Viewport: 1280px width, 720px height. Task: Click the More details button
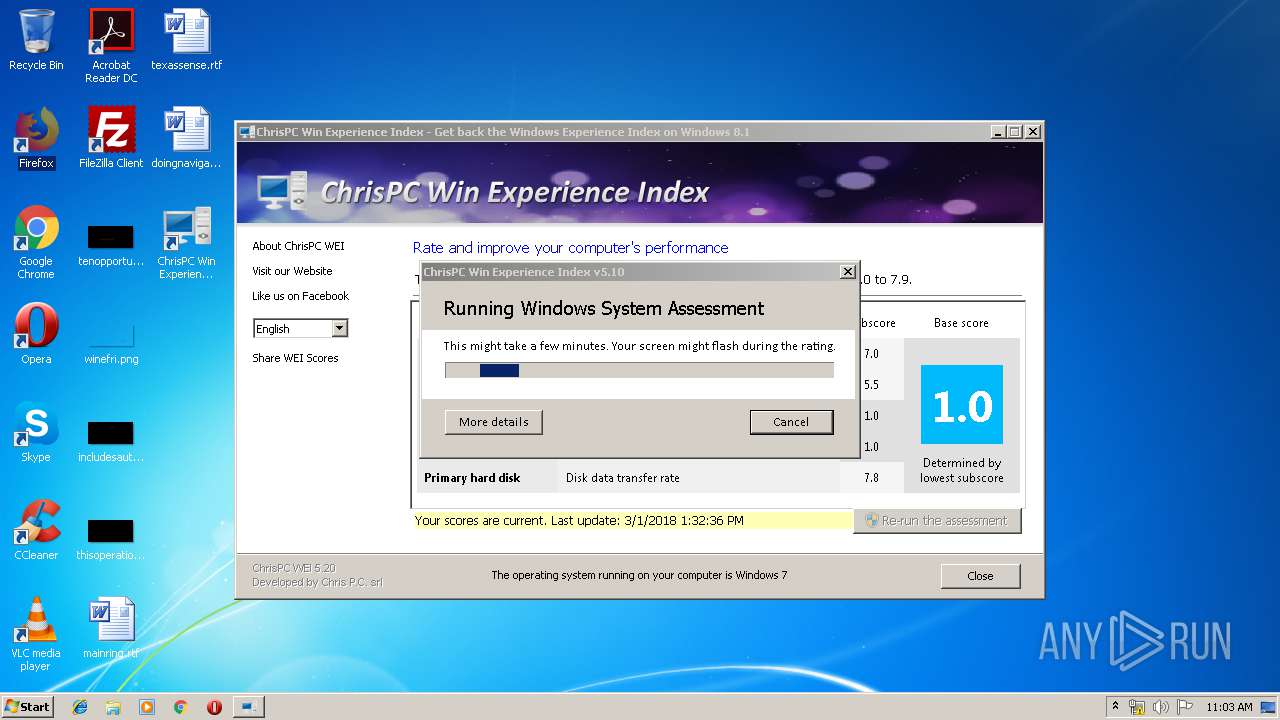494,422
